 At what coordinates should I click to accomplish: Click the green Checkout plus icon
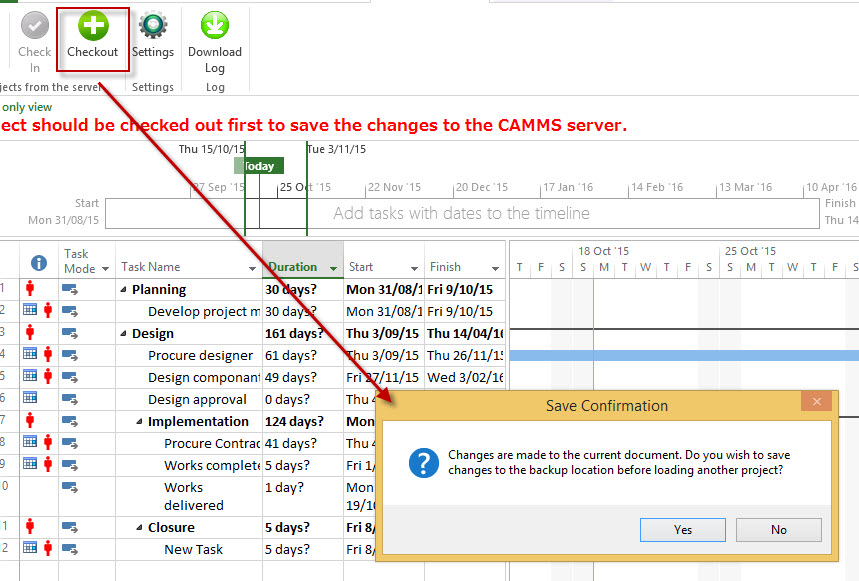[93, 27]
